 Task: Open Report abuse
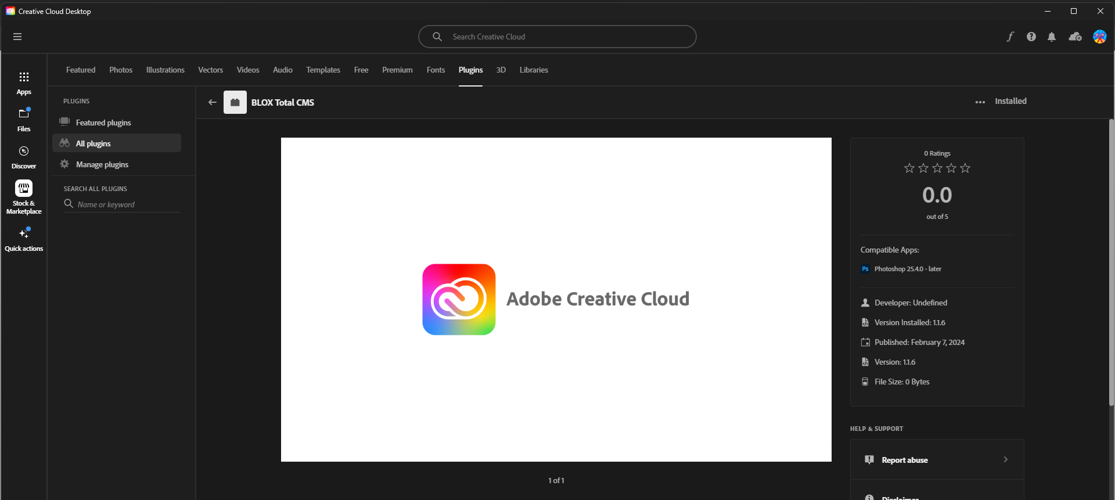click(x=937, y=459)
